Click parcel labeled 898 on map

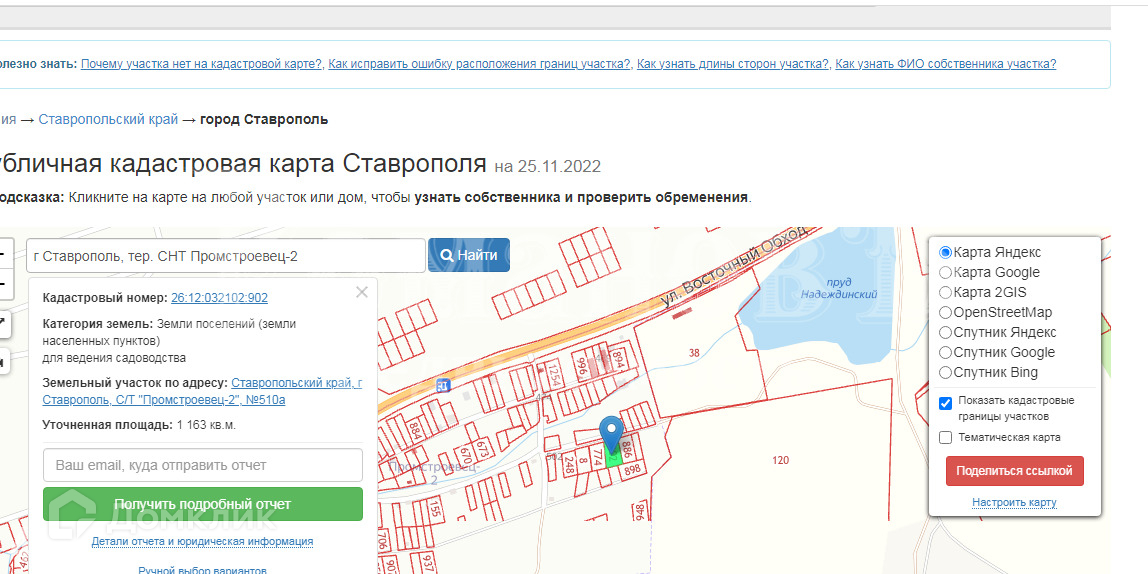[632, 470]
